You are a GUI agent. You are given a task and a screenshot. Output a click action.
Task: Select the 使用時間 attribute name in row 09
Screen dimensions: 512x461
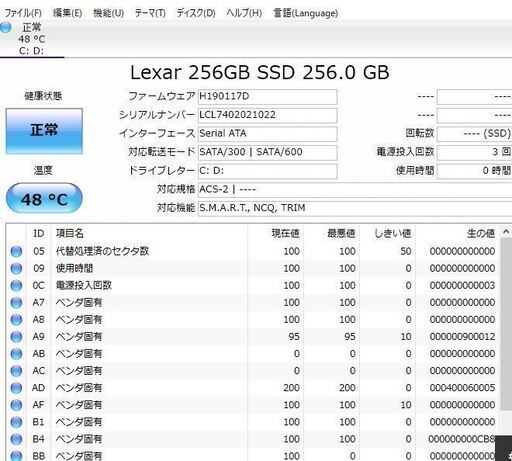pos(74,268)
